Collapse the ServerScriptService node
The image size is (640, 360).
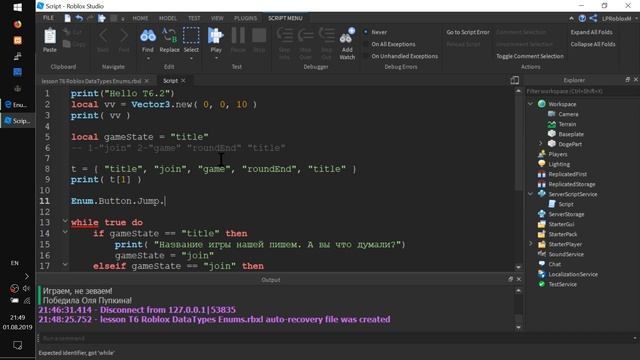531,194
